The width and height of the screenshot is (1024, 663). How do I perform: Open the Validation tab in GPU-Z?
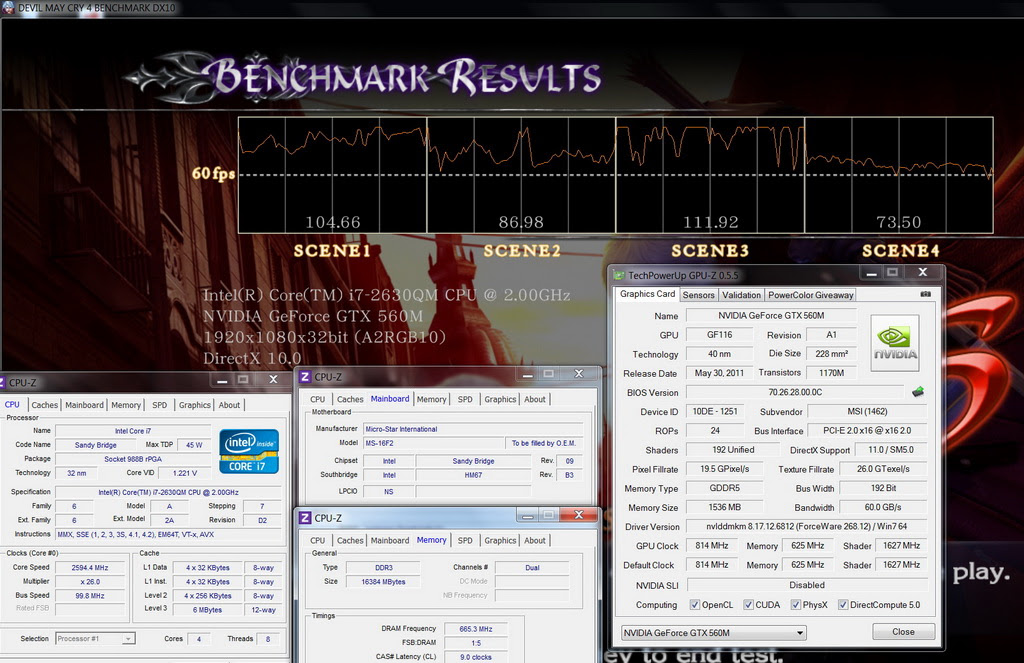click(741, 295)
